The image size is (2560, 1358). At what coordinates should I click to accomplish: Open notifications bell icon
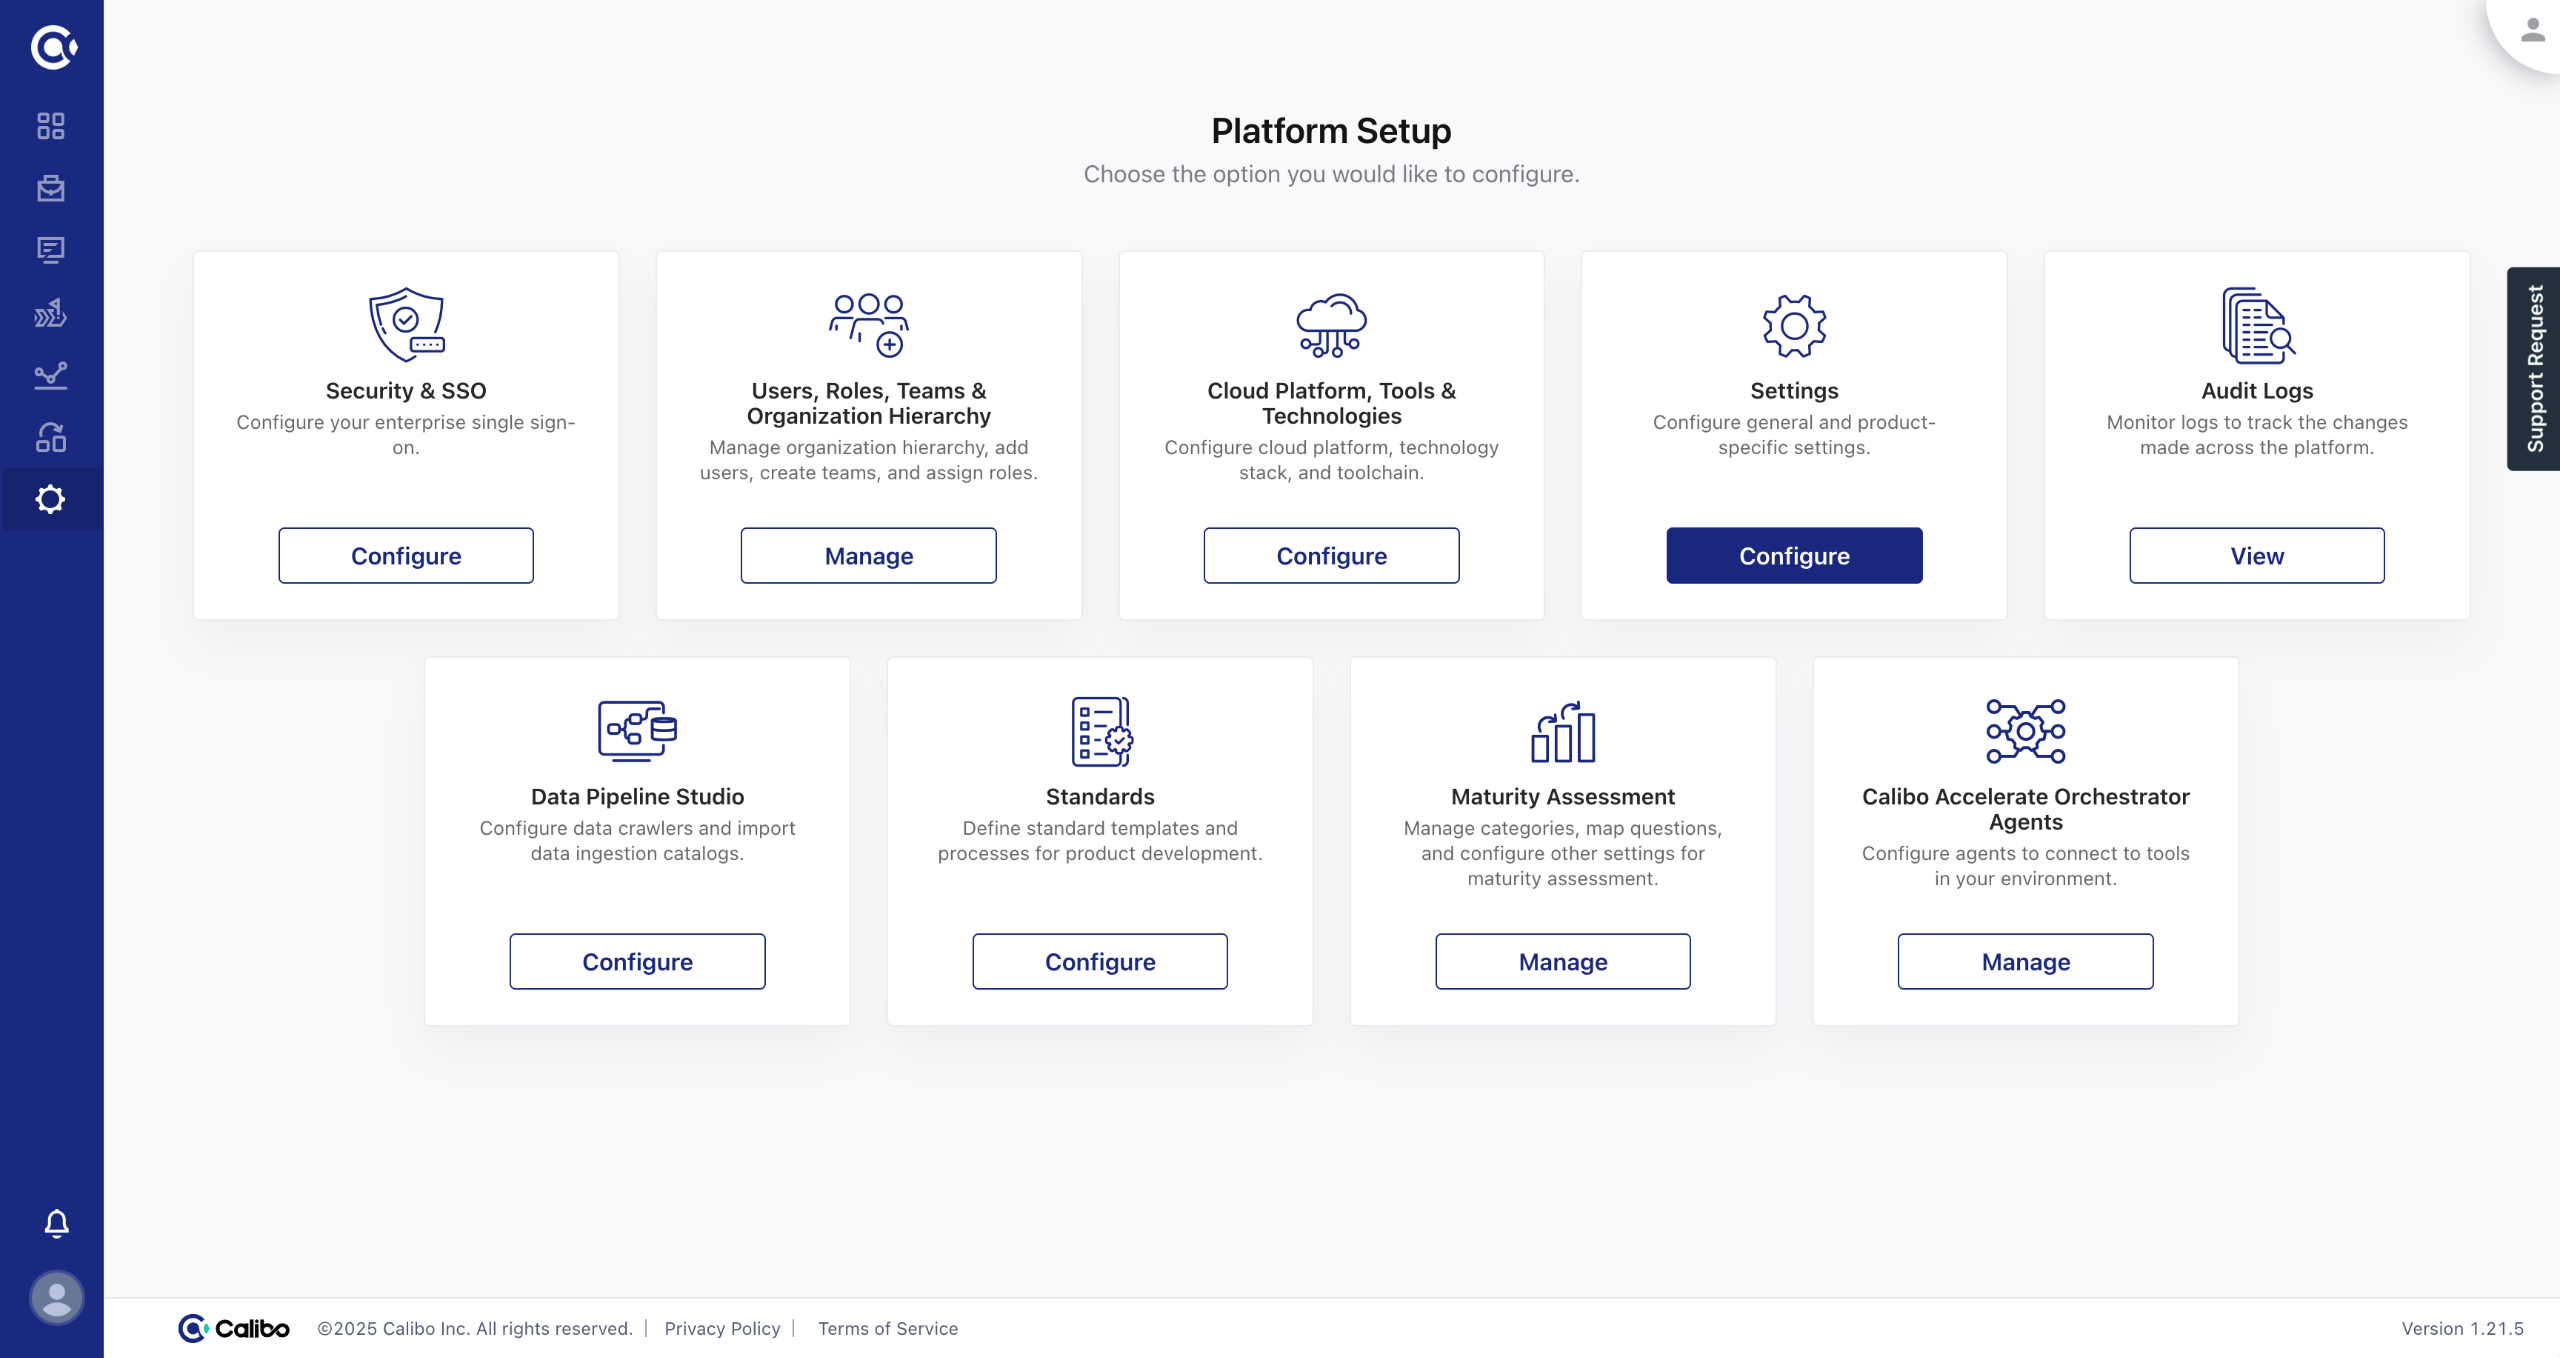coord(57,1223)
